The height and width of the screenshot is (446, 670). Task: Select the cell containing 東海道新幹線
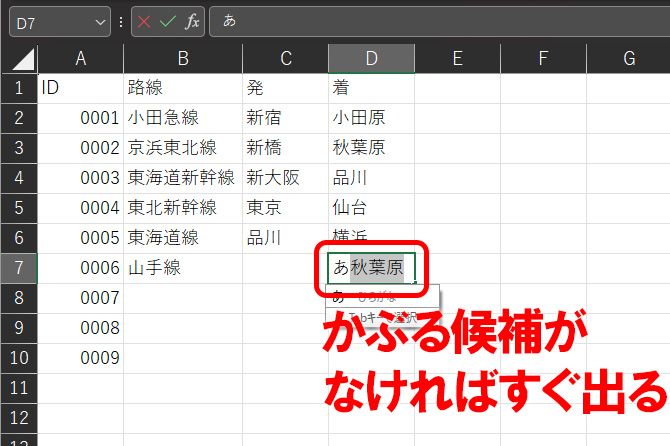pos(183,178)
